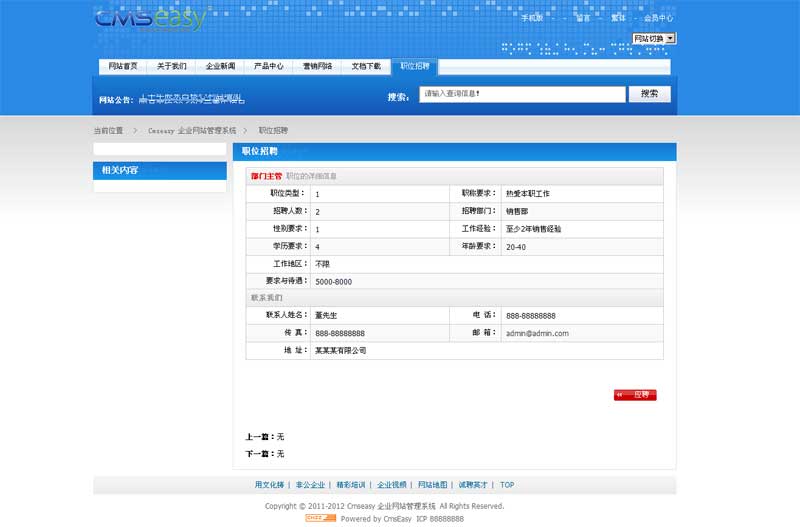Select the 企业新闻 navigation tab
The height and width of the screenshot is (527, 800).
click(220, 66)
